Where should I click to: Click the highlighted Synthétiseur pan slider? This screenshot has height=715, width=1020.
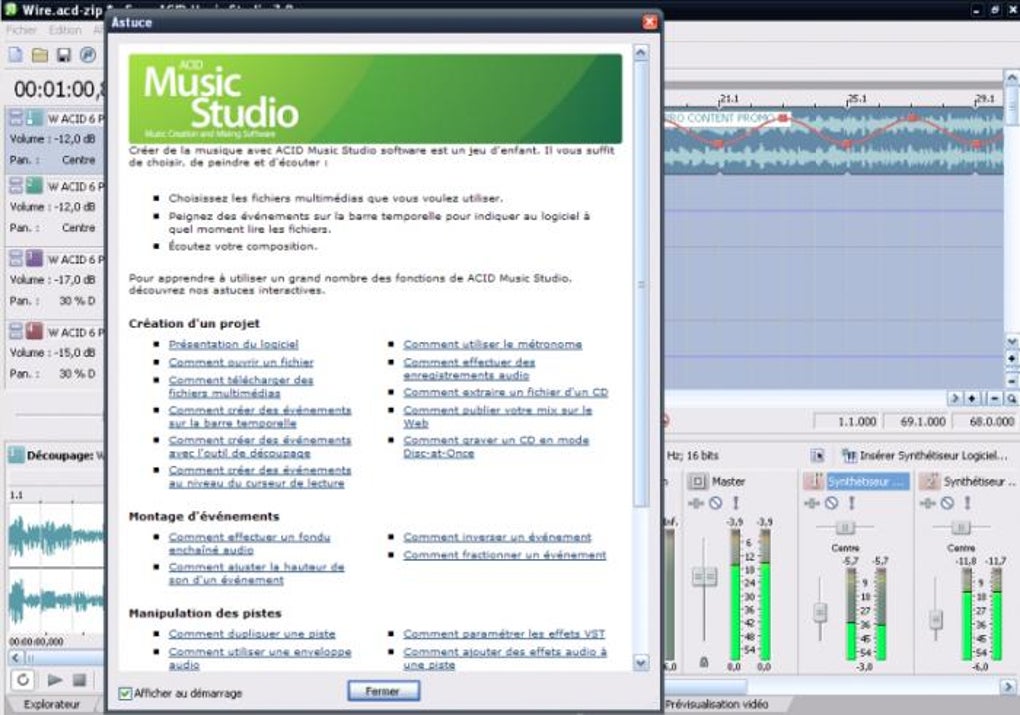point(845,526)
